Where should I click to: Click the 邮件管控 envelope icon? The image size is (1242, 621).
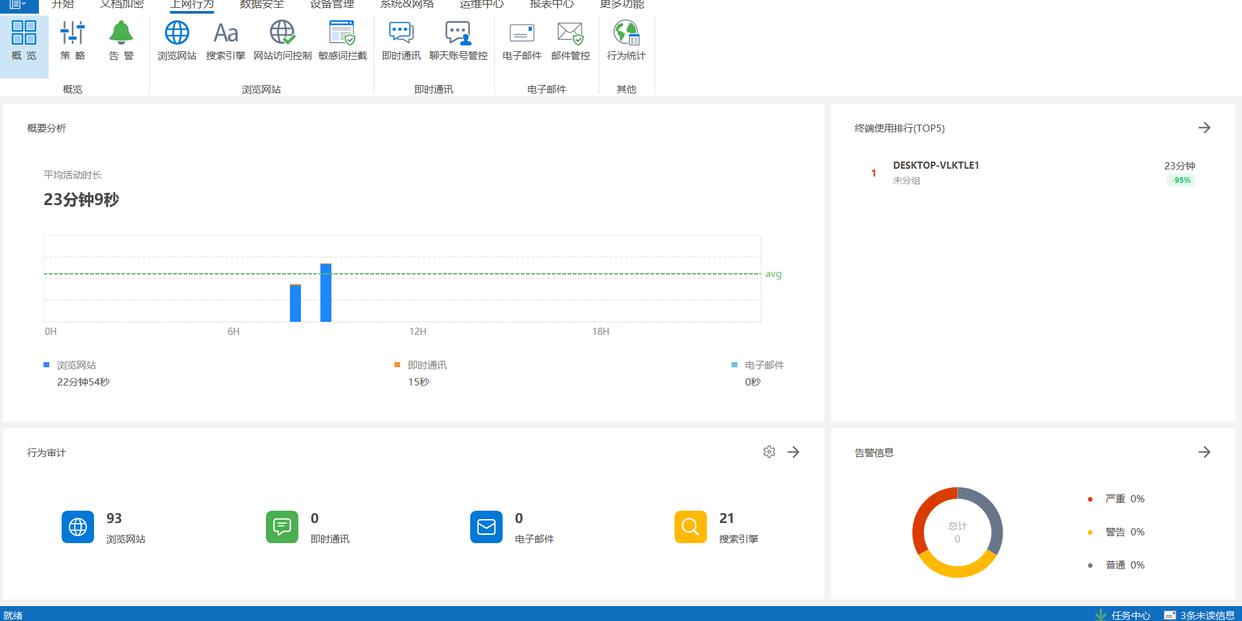(570, 40)
